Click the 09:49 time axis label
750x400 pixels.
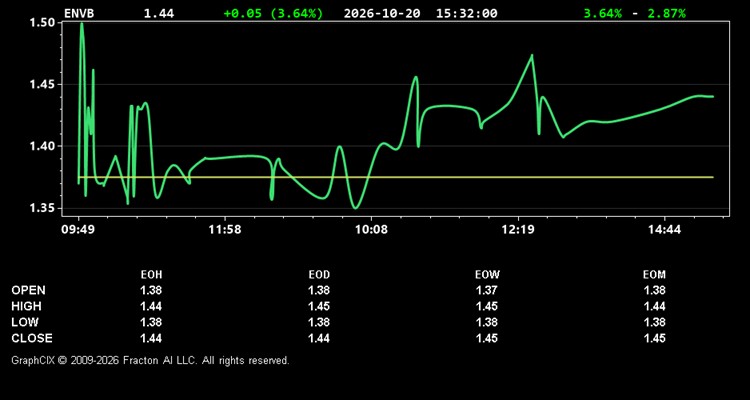77,230
